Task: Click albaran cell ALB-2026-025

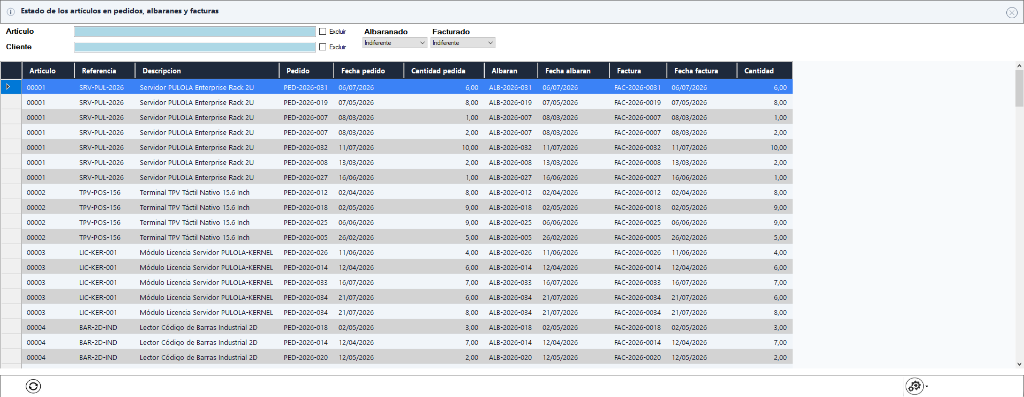Action: point(511,222)
